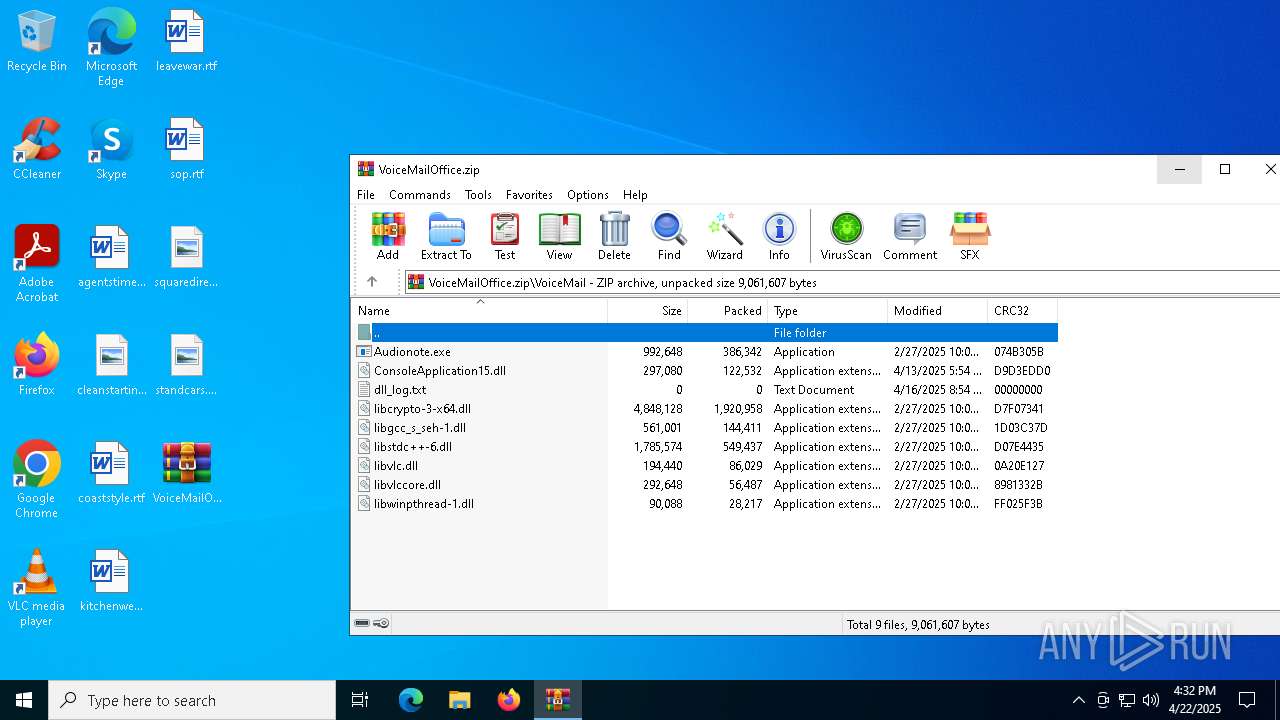
Task: Open File Explorer from the taskbar
Action: (459, 700)
